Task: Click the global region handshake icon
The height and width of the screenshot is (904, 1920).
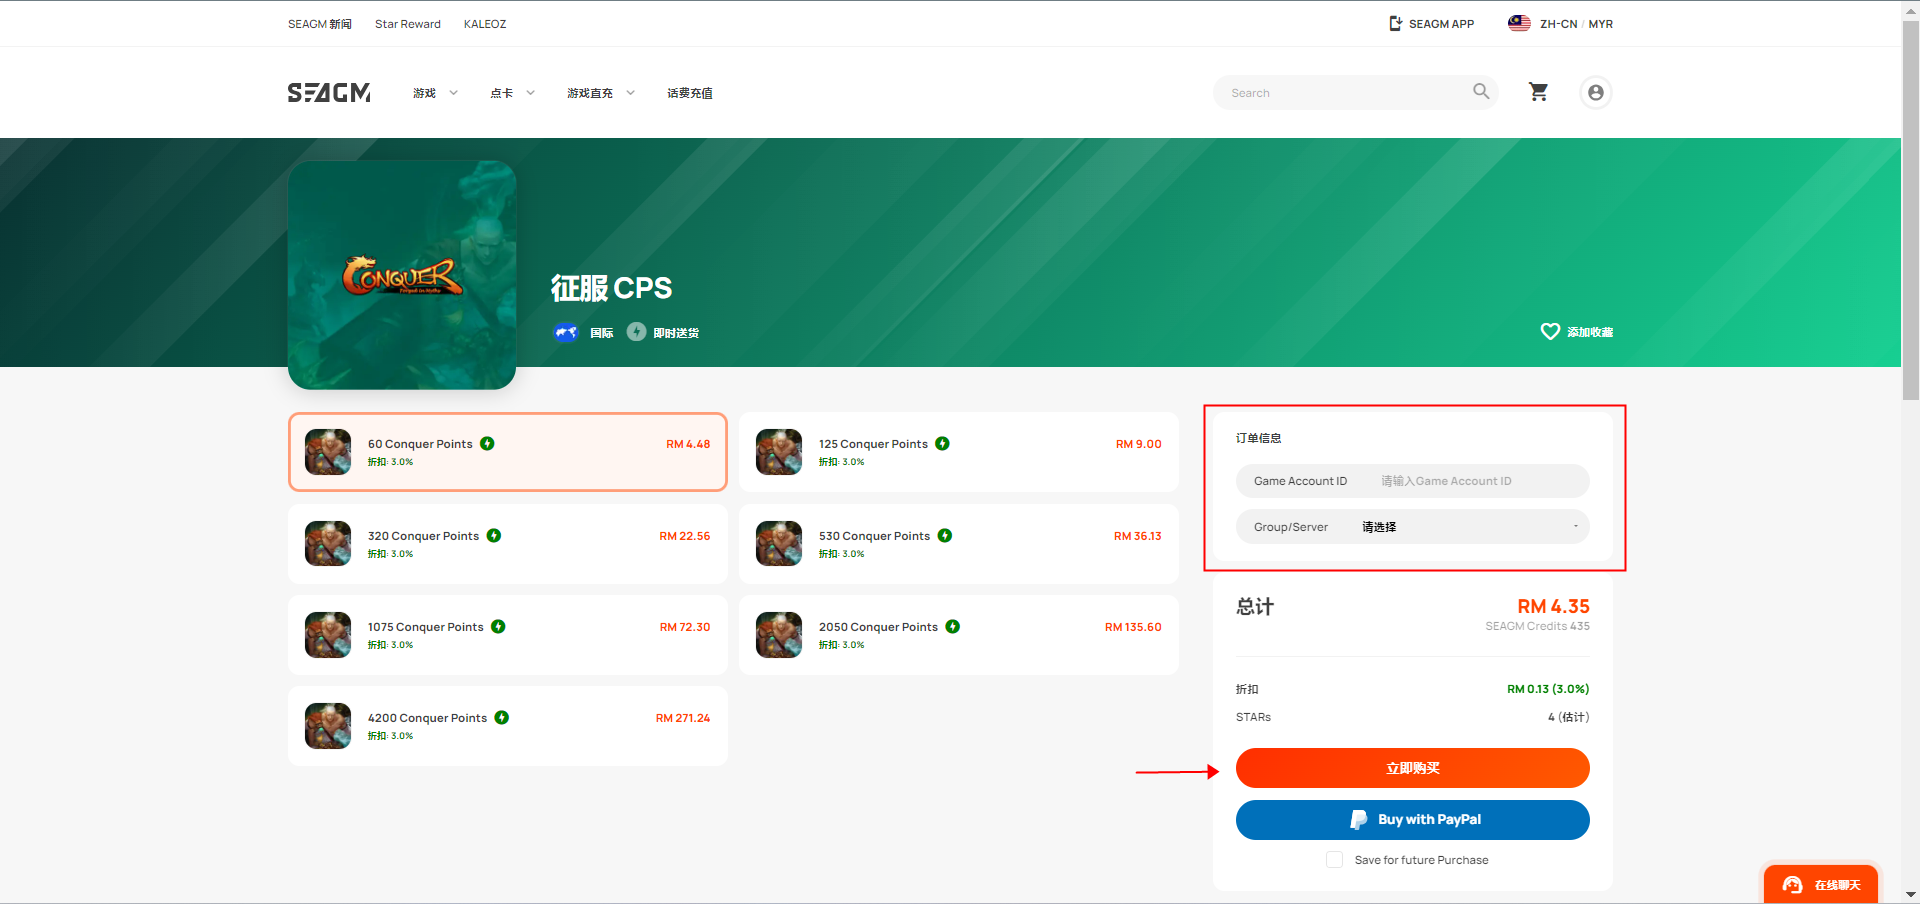Action: click(566, 332)
